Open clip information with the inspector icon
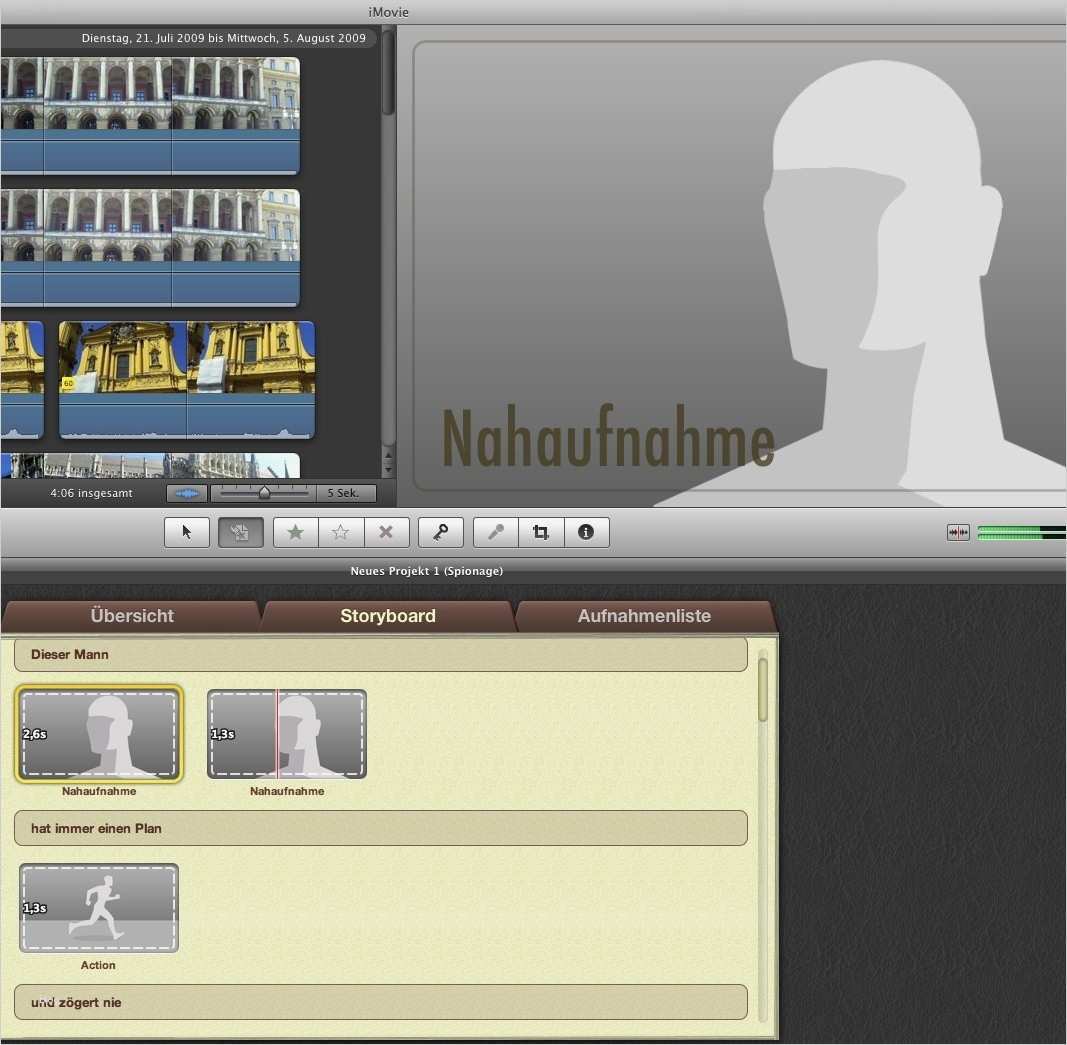This screenshot has width=1067, height=1045. tap(586, 532)
